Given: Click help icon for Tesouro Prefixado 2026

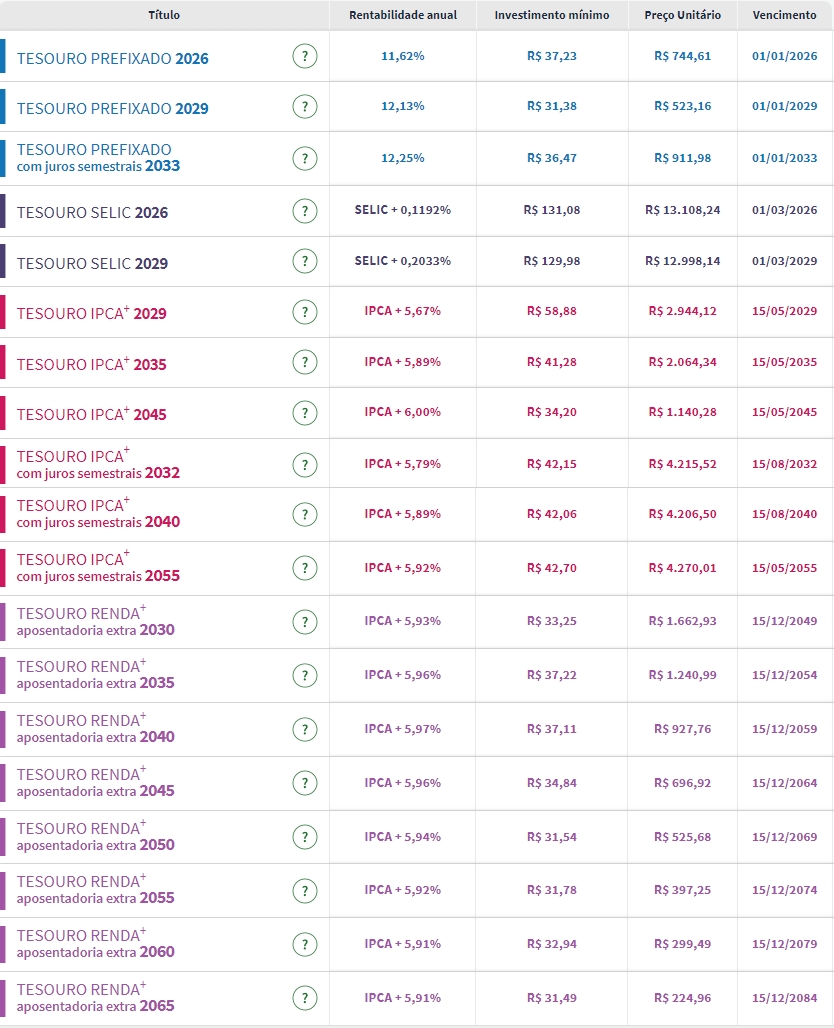Looking at the screenshot, I should (305, 57).
